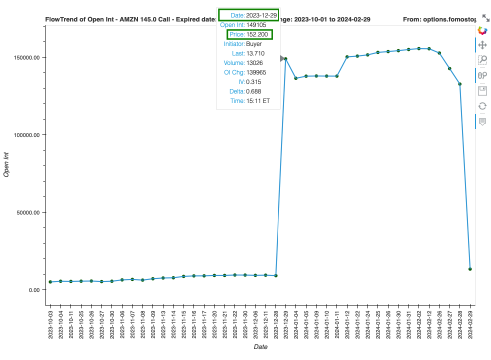Viewport: 491px width, 360px height.
Task: Click the tooltip's Date: 2023-12-29 line
Action: point(253,15)
